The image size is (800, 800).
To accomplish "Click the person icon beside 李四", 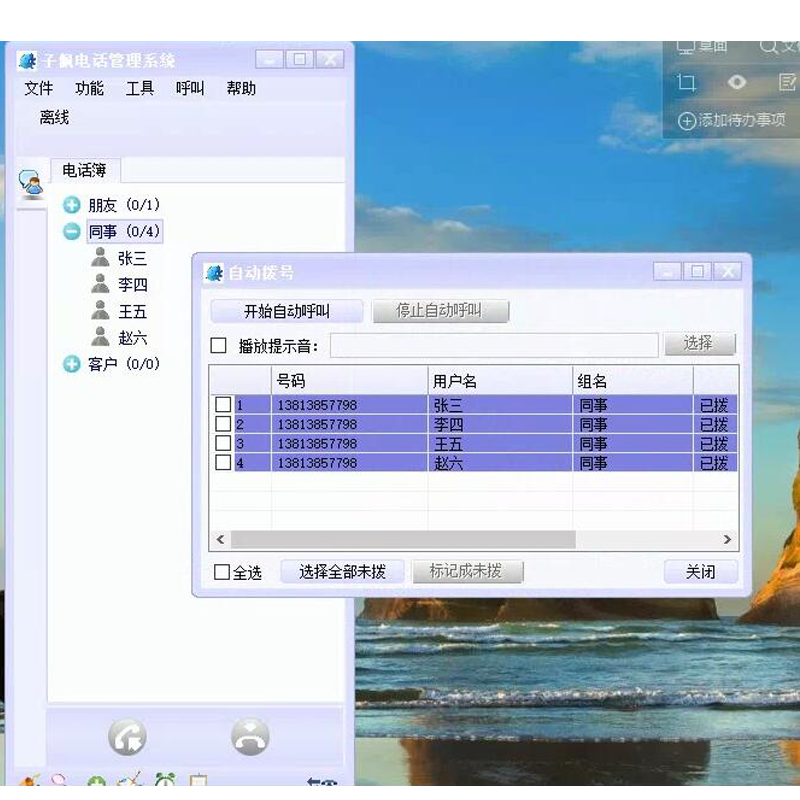I will pos(100,284).
